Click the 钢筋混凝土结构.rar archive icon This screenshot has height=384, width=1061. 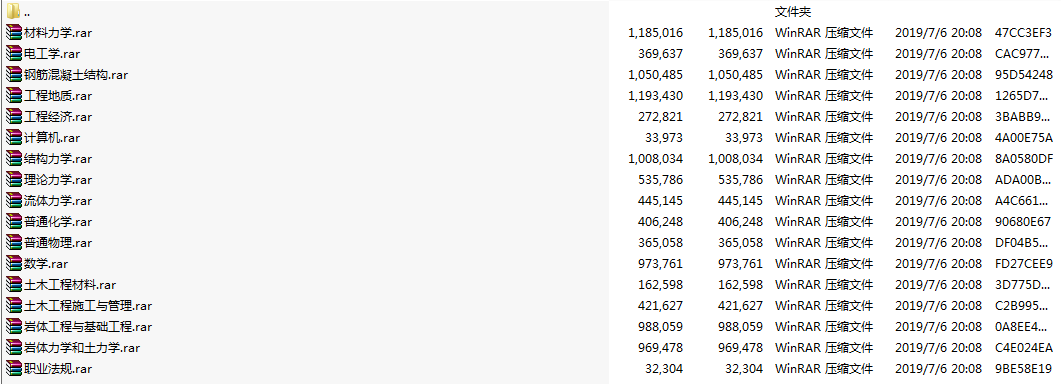14,74
